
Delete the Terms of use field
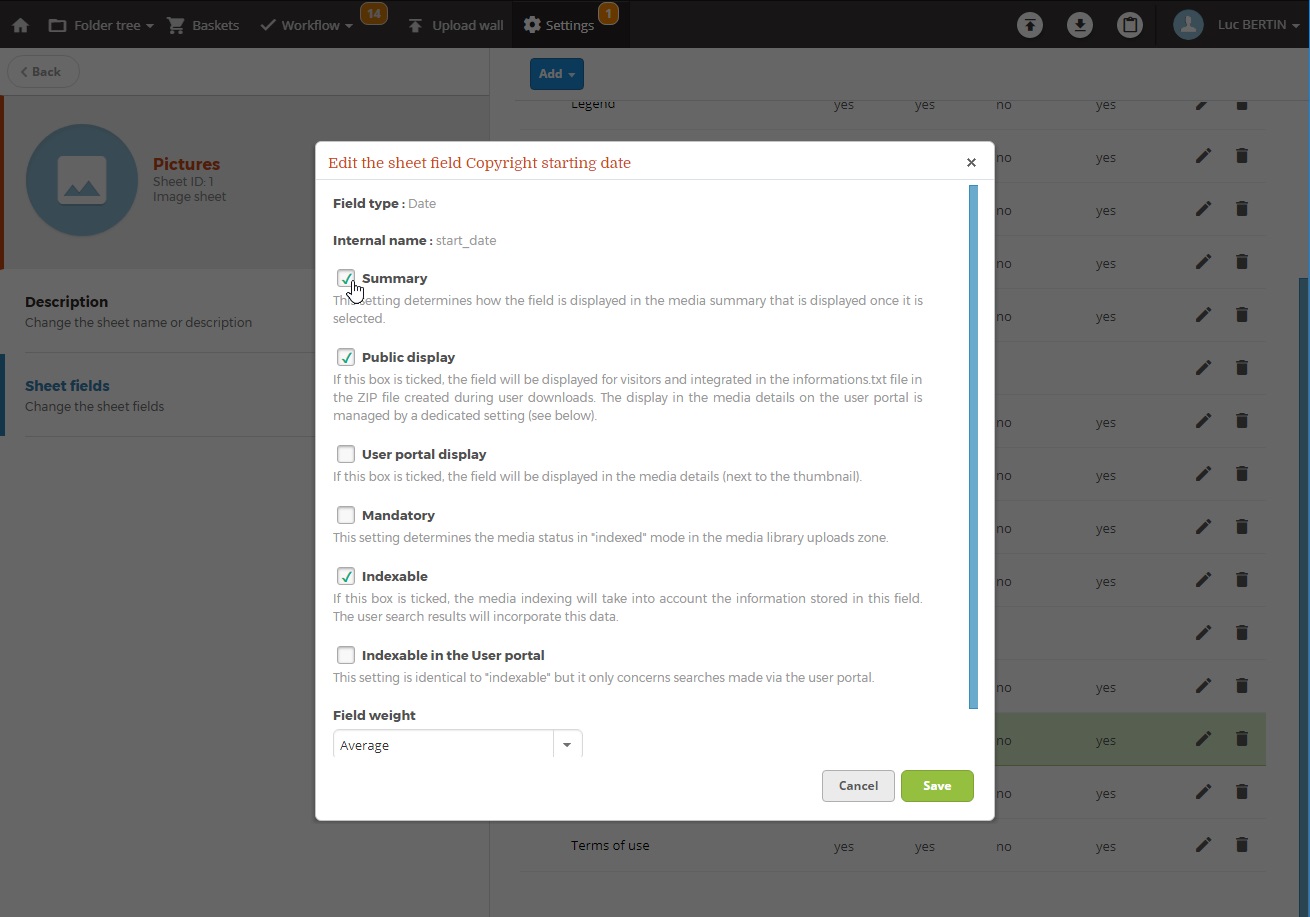tap(1242, 844)
